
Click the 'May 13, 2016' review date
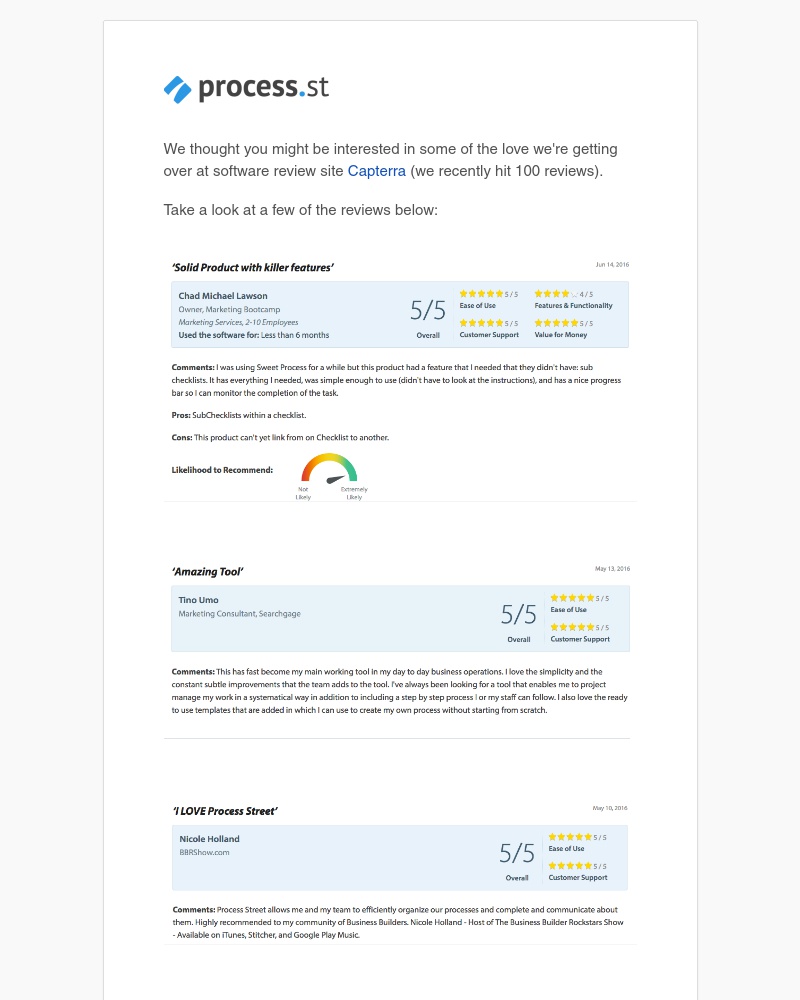click(612, 568)
